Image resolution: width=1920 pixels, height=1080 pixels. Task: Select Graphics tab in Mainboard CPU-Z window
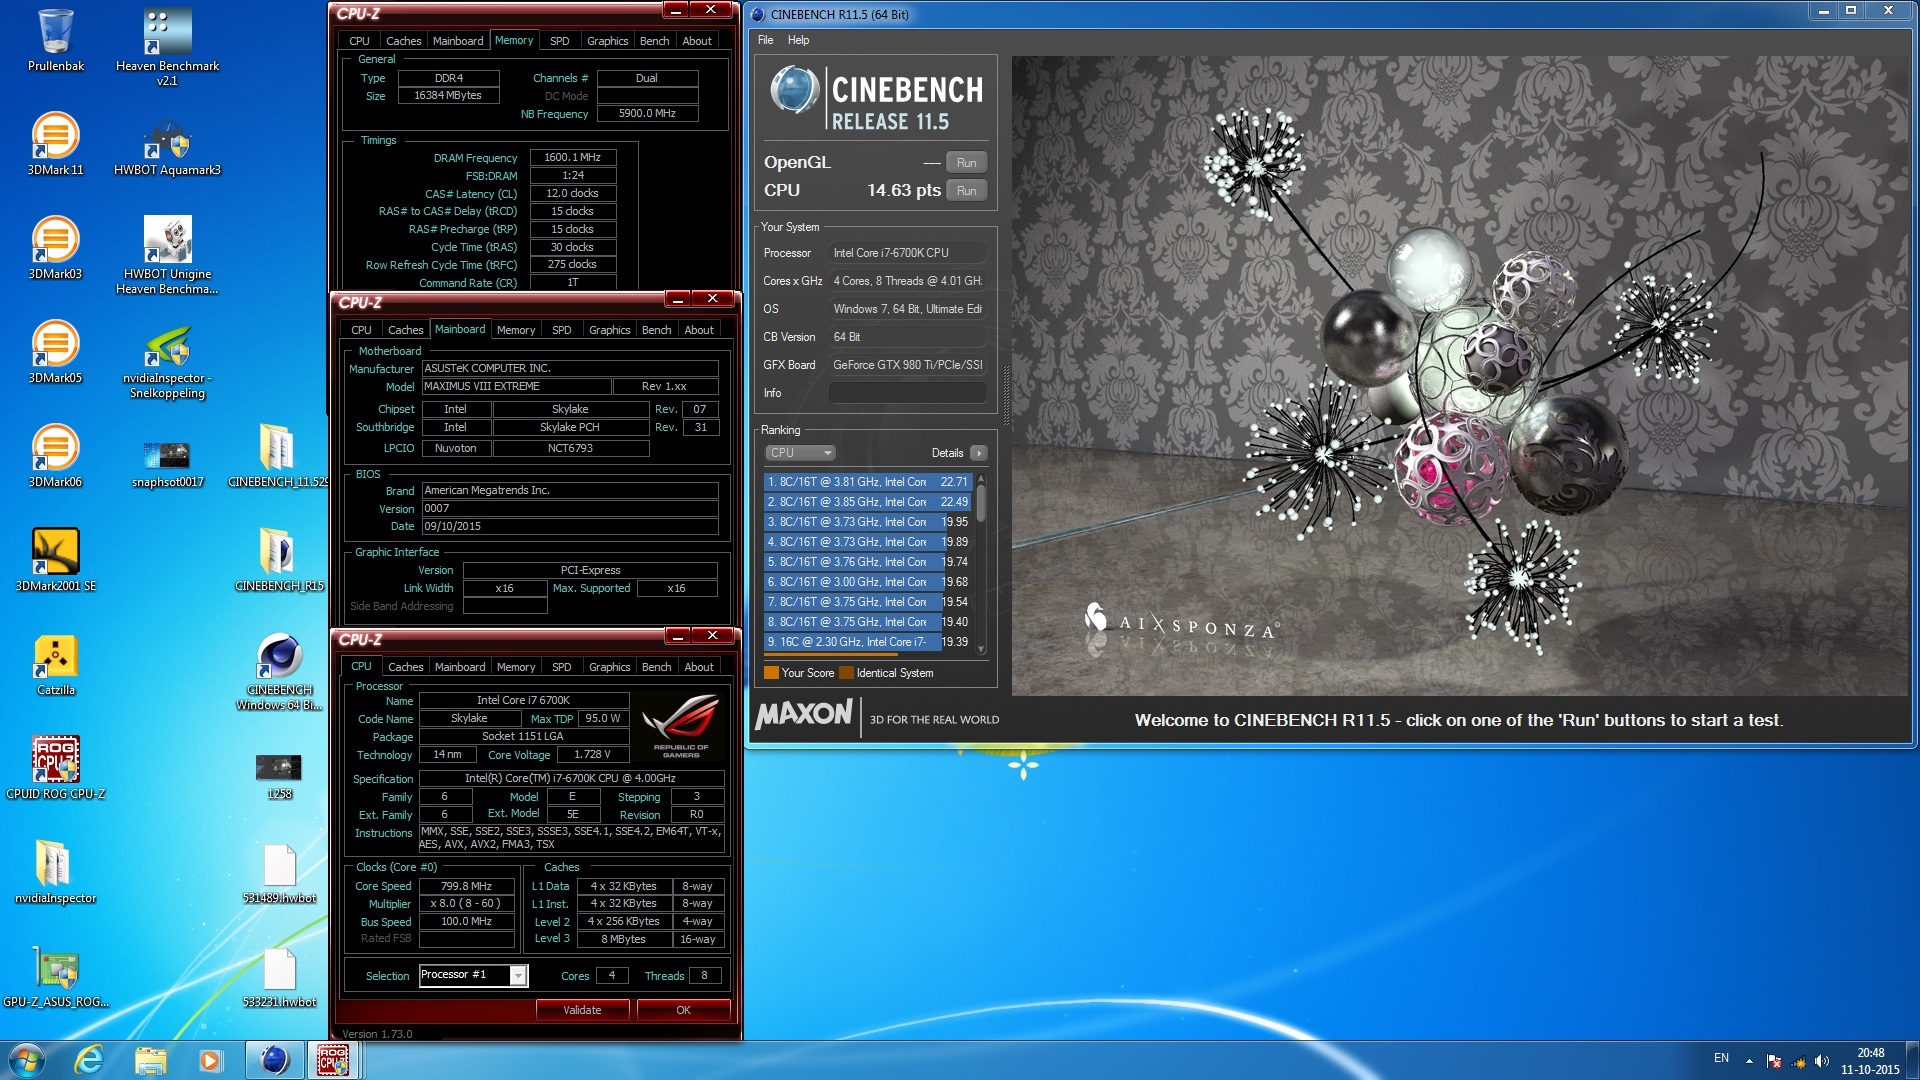point(609,330)
